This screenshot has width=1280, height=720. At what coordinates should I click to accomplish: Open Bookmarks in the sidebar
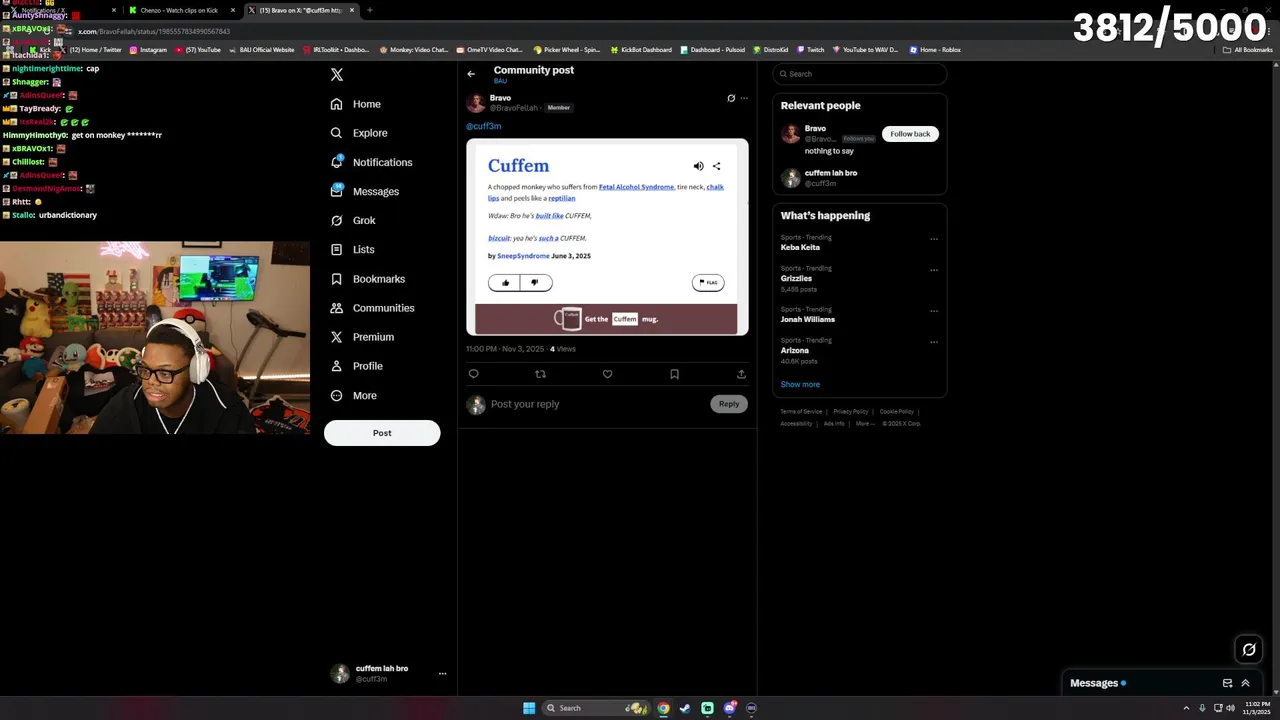point(368,279)
